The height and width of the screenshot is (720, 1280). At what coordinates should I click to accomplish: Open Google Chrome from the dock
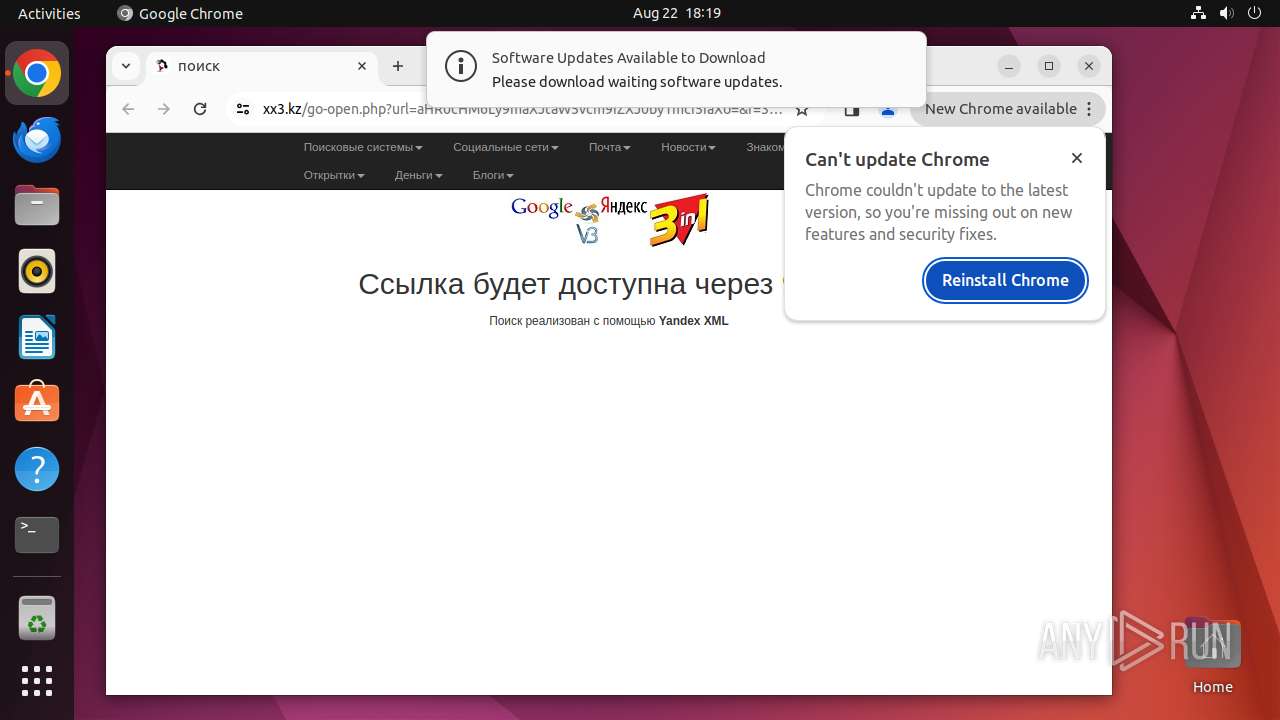(x=37, y=74)
